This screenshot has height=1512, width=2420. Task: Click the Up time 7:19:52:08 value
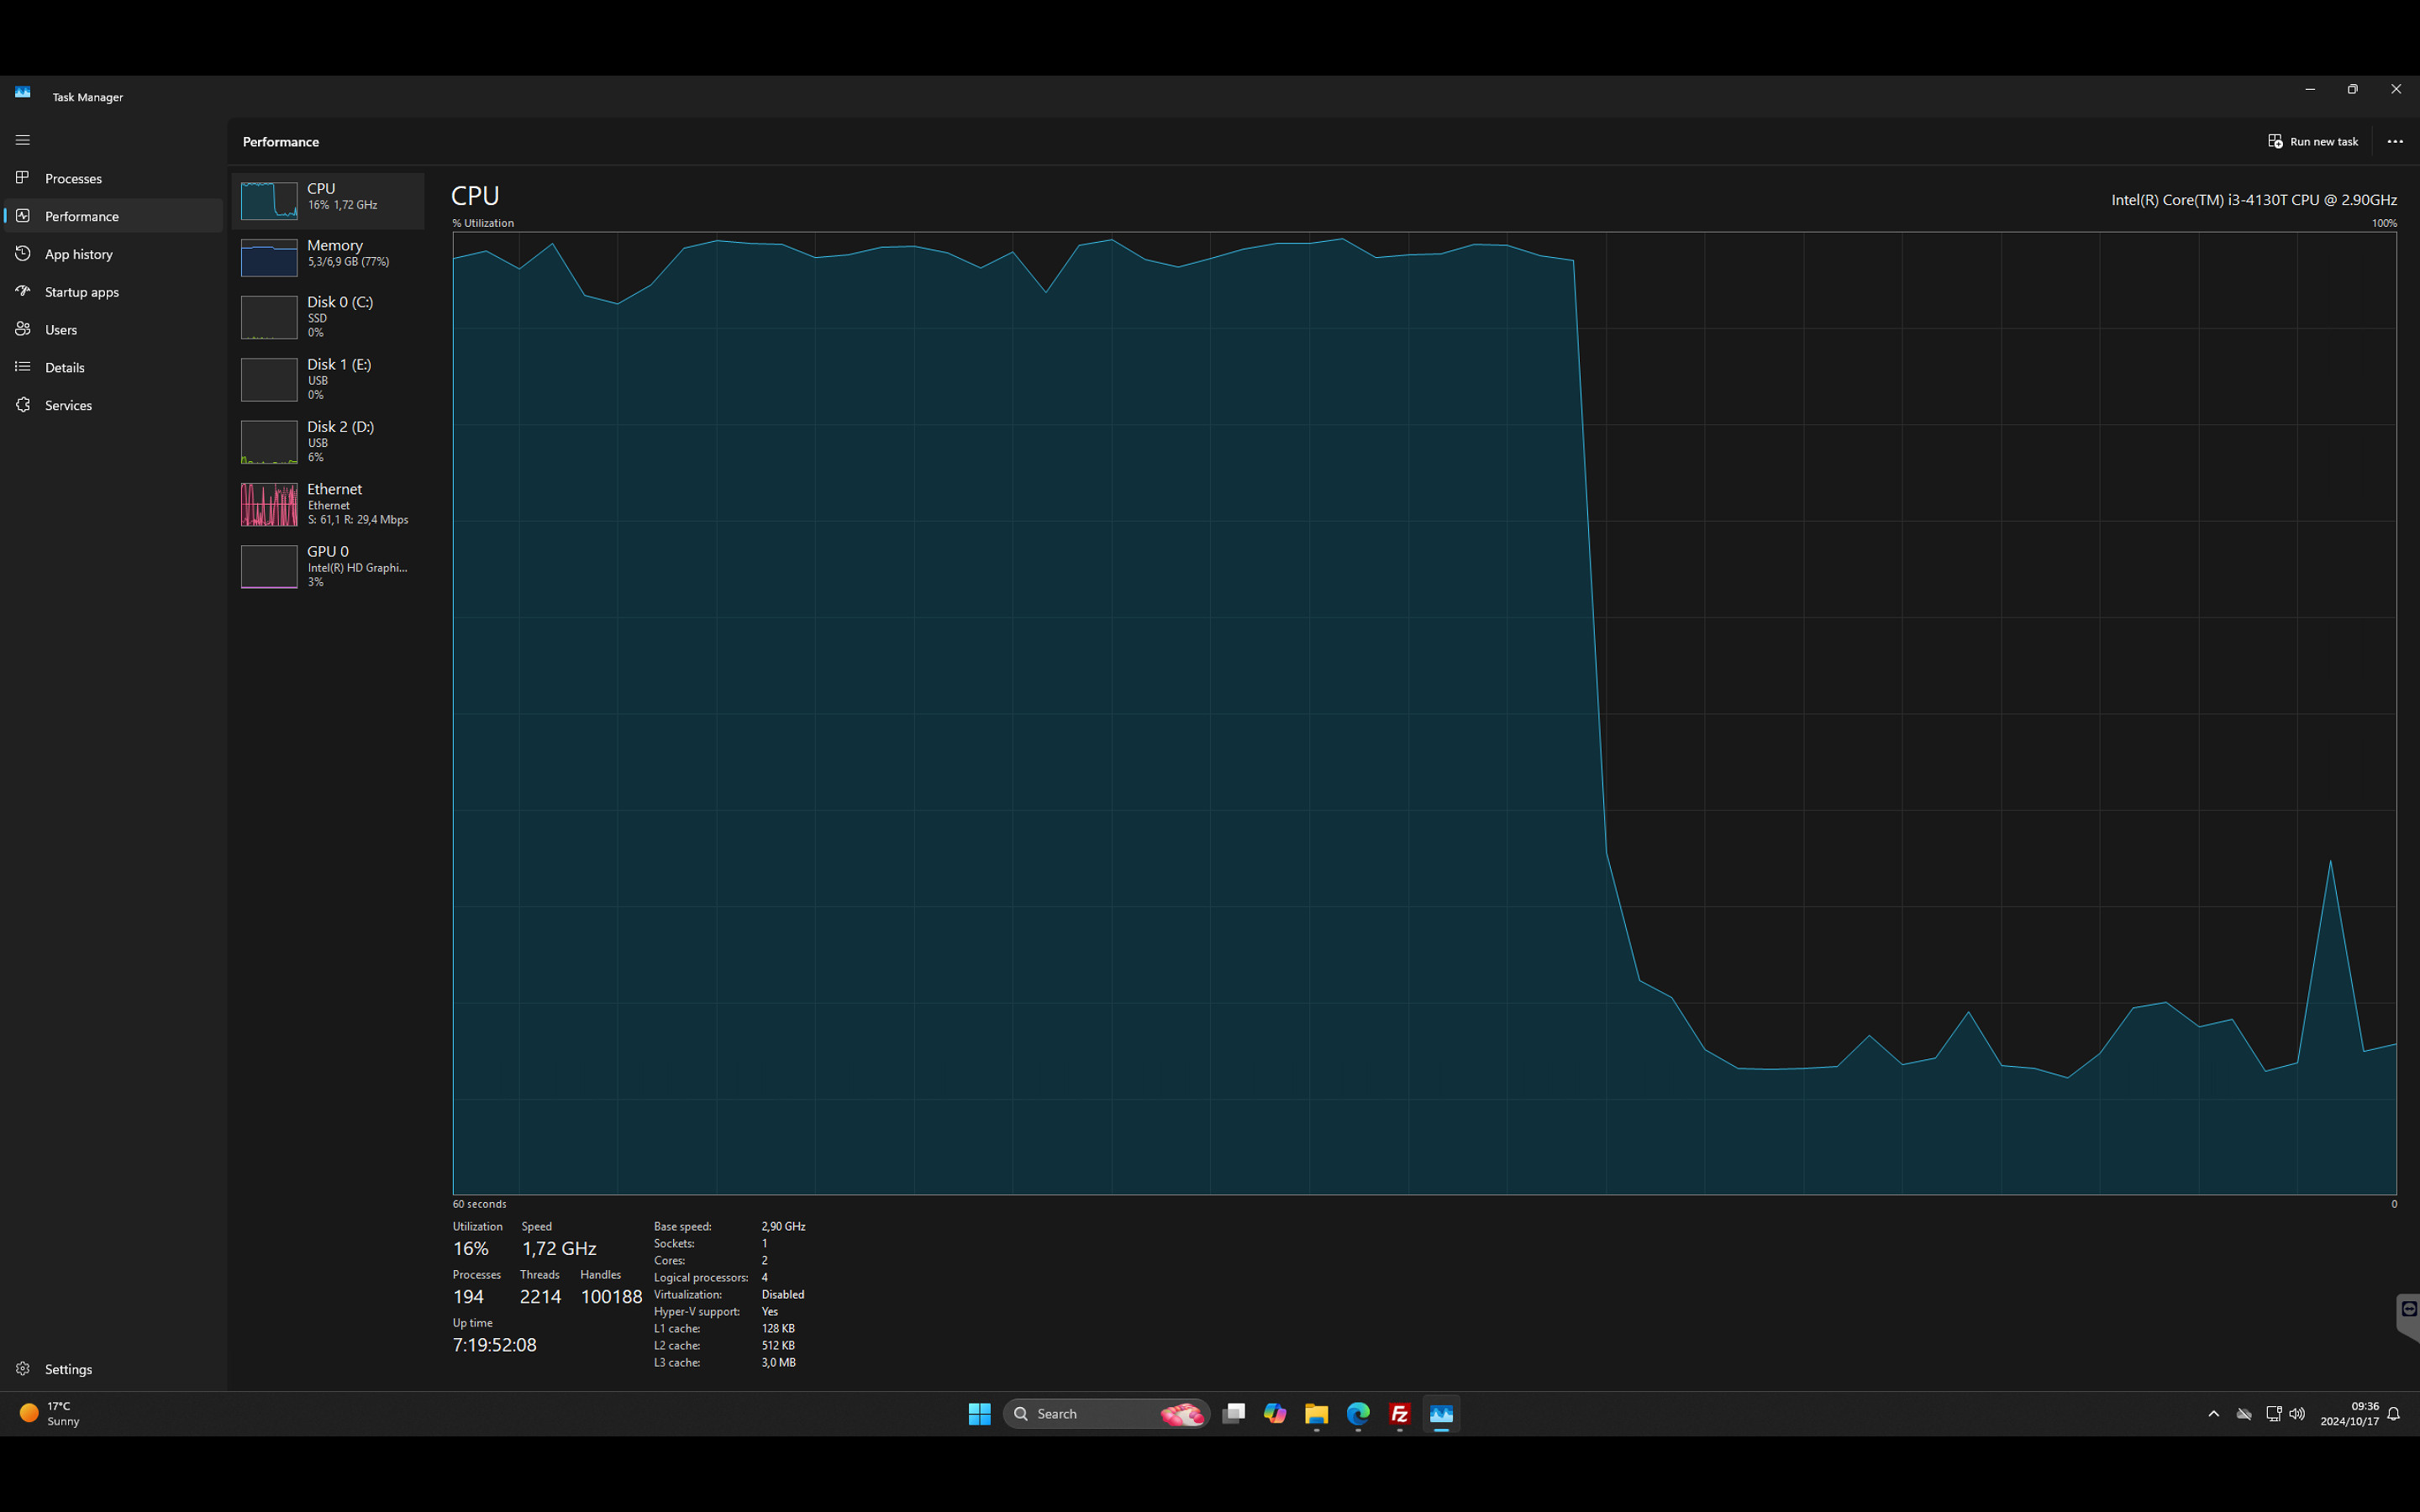tap(495, 1345)
